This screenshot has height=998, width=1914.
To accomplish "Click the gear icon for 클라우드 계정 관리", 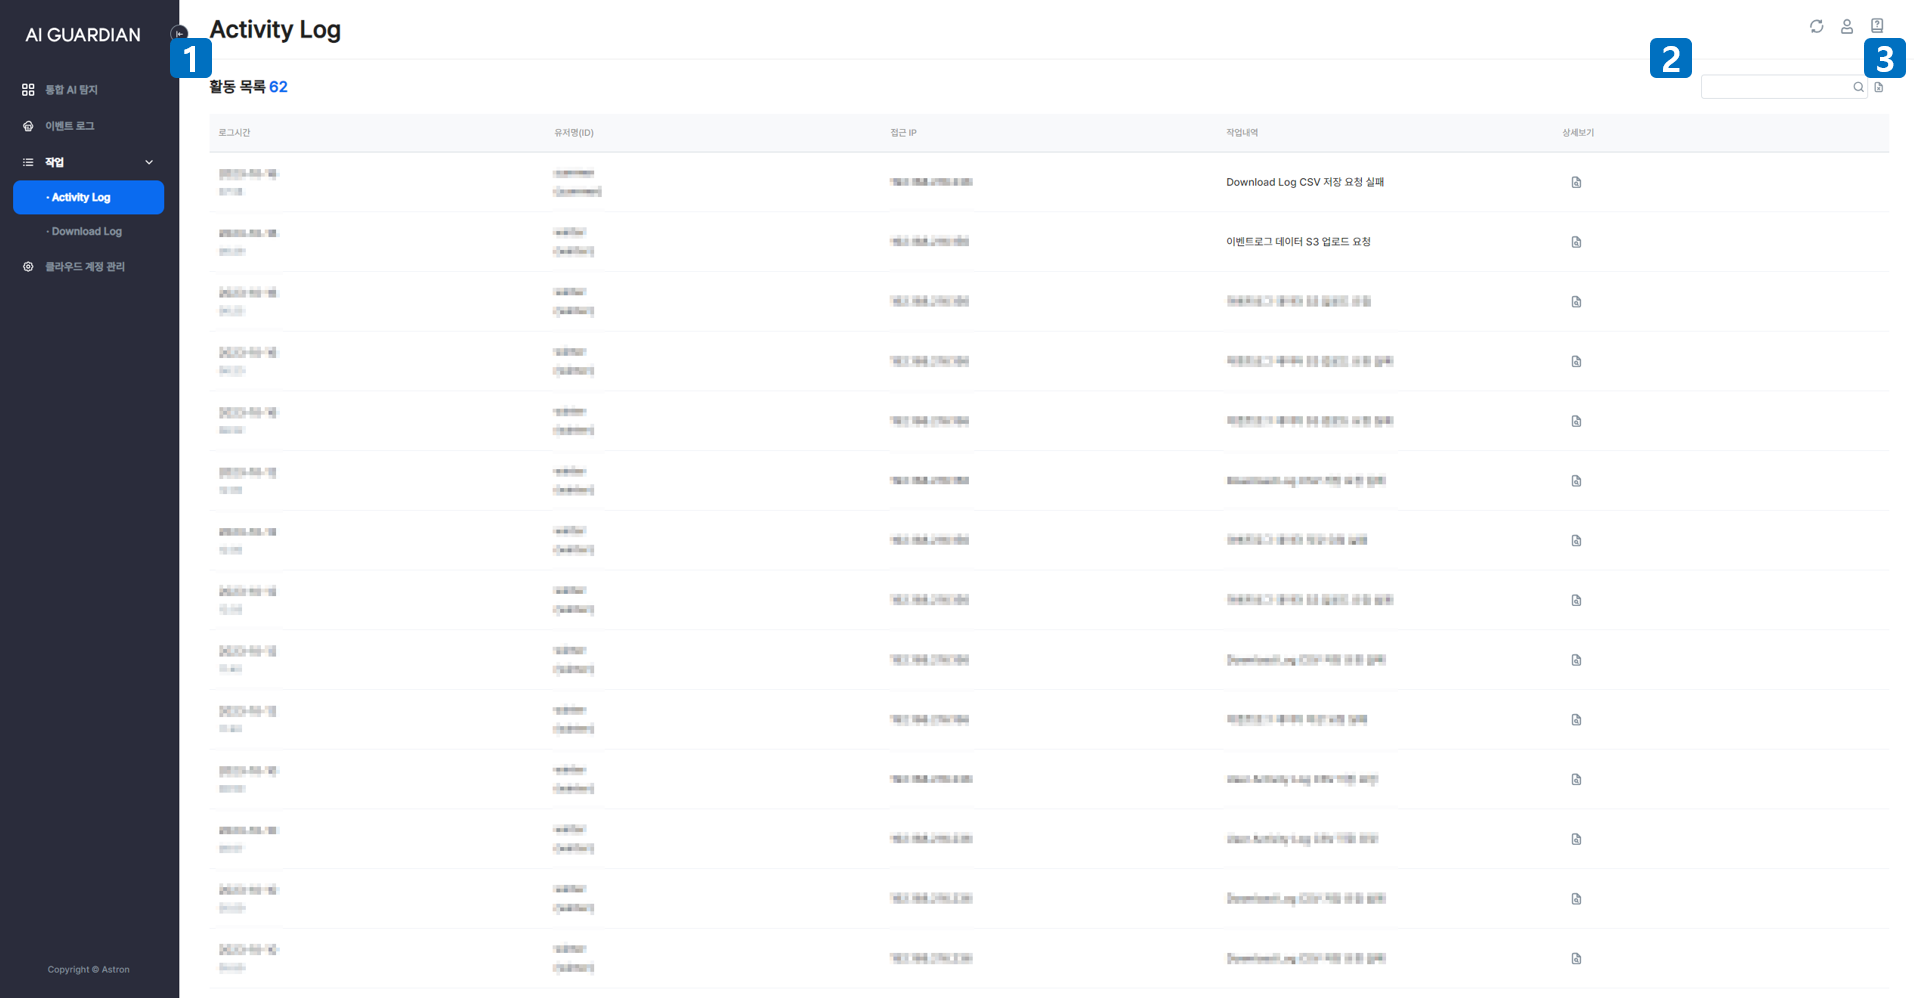I will click(x=28, y=267).
